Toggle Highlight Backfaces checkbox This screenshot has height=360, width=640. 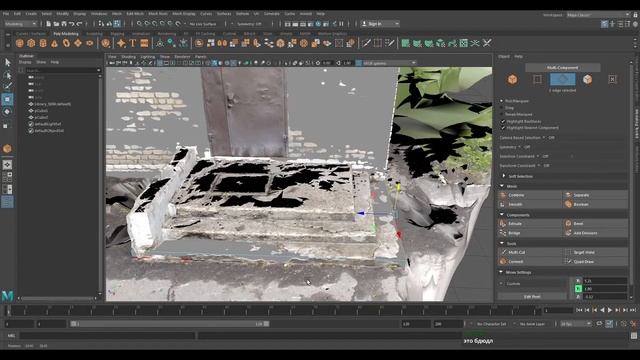click(x=503, y=121)
